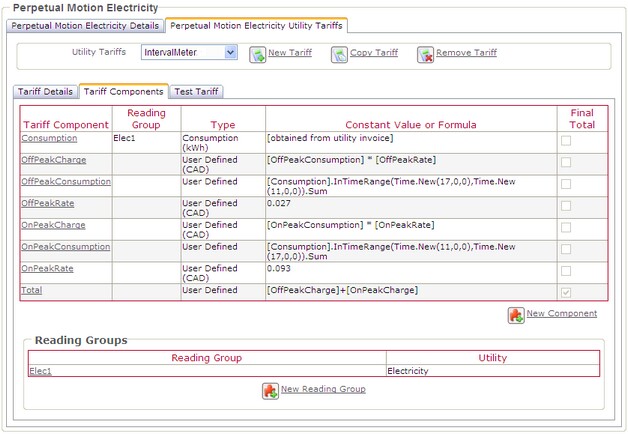Image resolution: width=628 pixels, height=434 pixels.
Task: Switch to Perpetual Motion Electricity Details tab
Action: pyautogui.click(x=85, y=26)
